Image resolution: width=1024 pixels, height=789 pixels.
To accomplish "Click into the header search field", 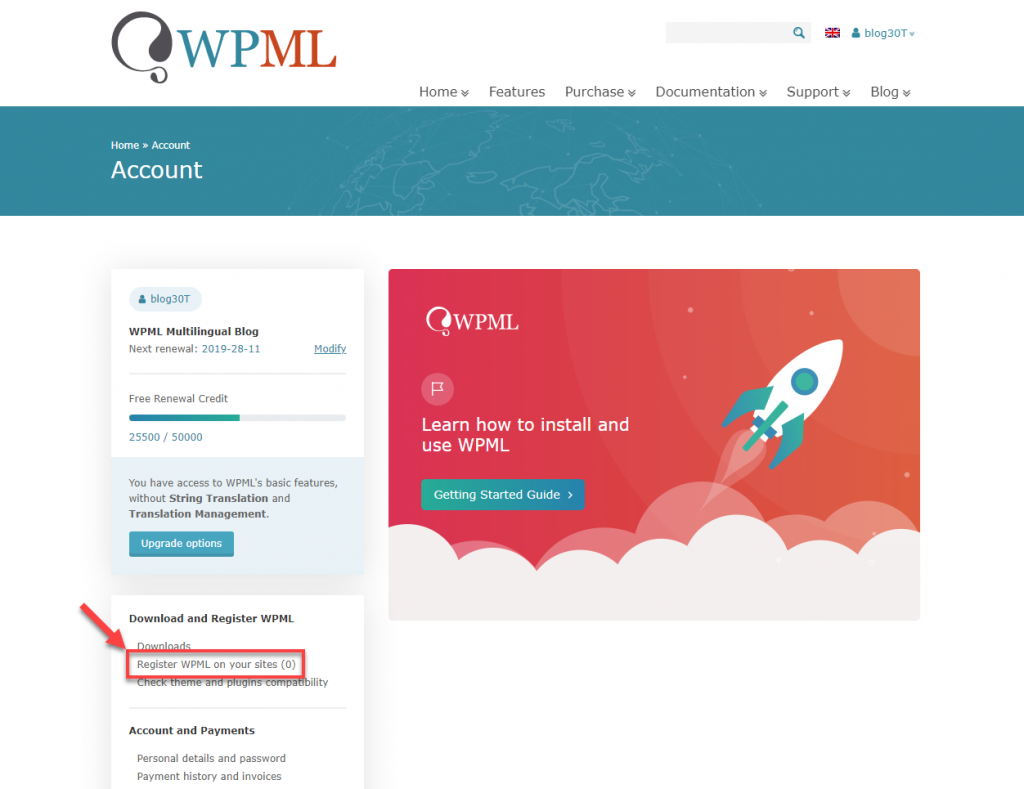I will pyautogui.click(x=728, y=33).
